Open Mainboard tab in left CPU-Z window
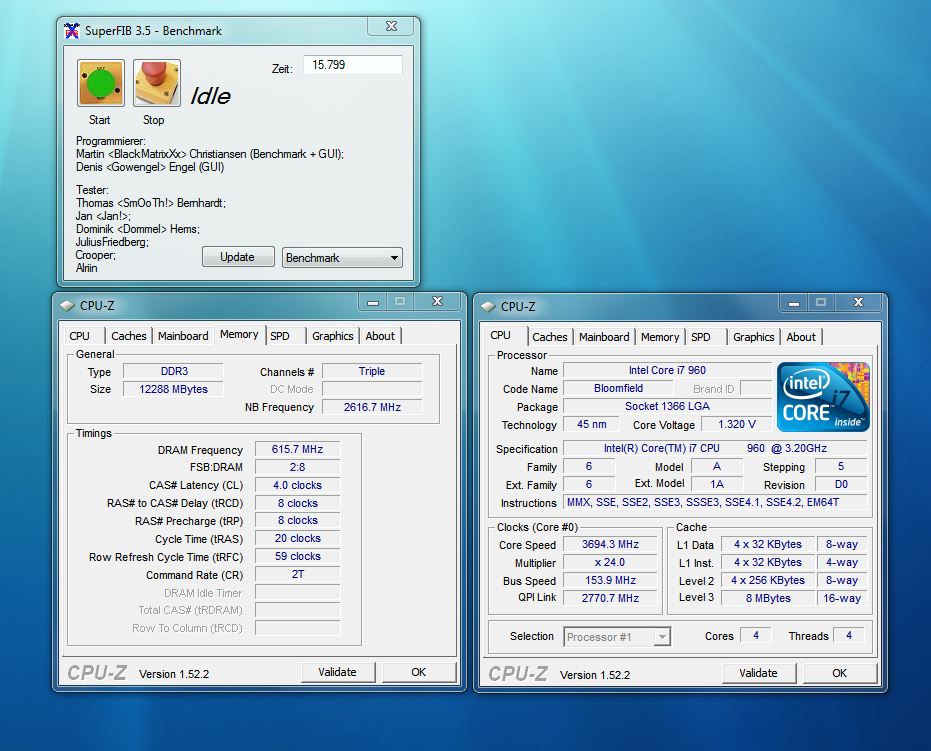The image size is (931, 751). click(183, 336)
